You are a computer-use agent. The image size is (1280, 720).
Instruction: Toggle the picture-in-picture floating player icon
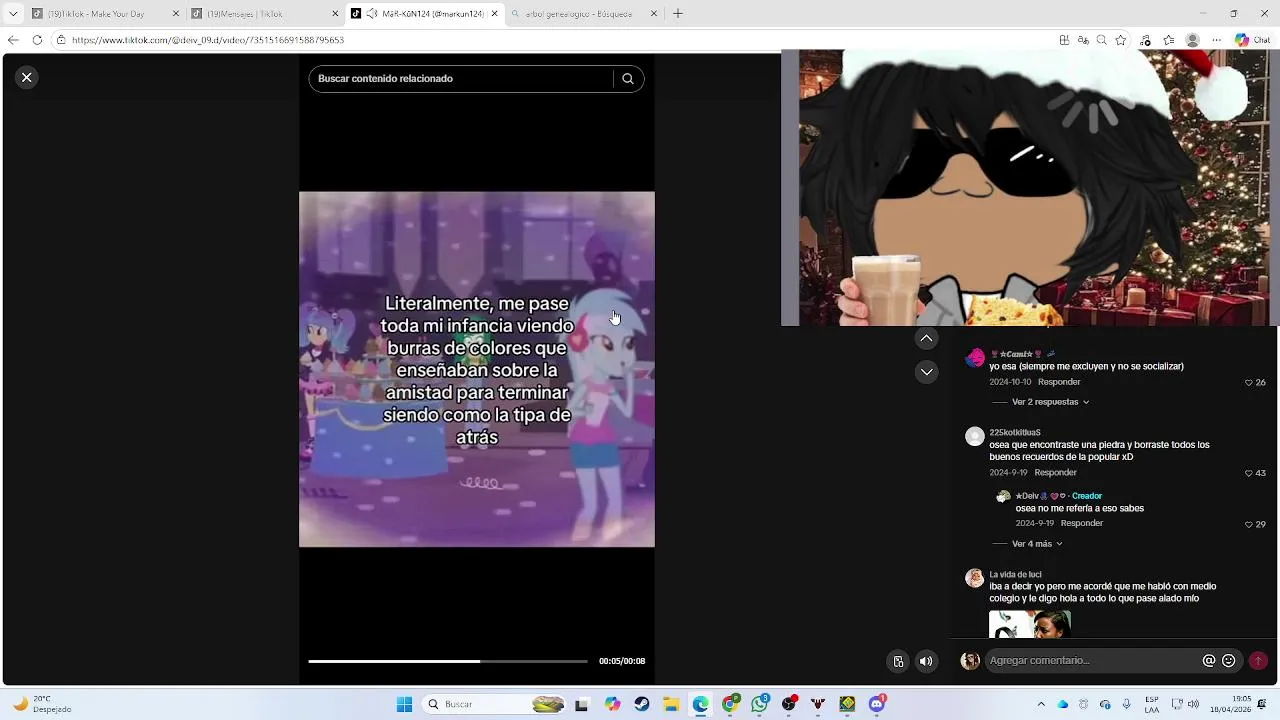(x=898, y=661)
